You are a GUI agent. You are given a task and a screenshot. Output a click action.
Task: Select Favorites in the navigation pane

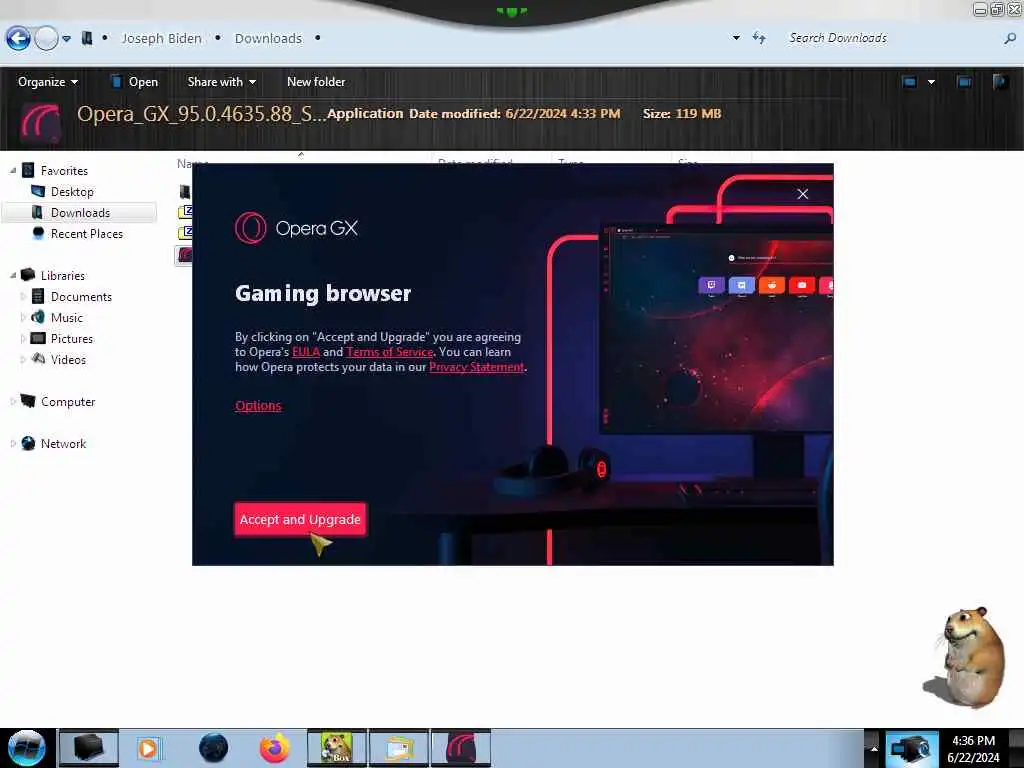[64, 170]
